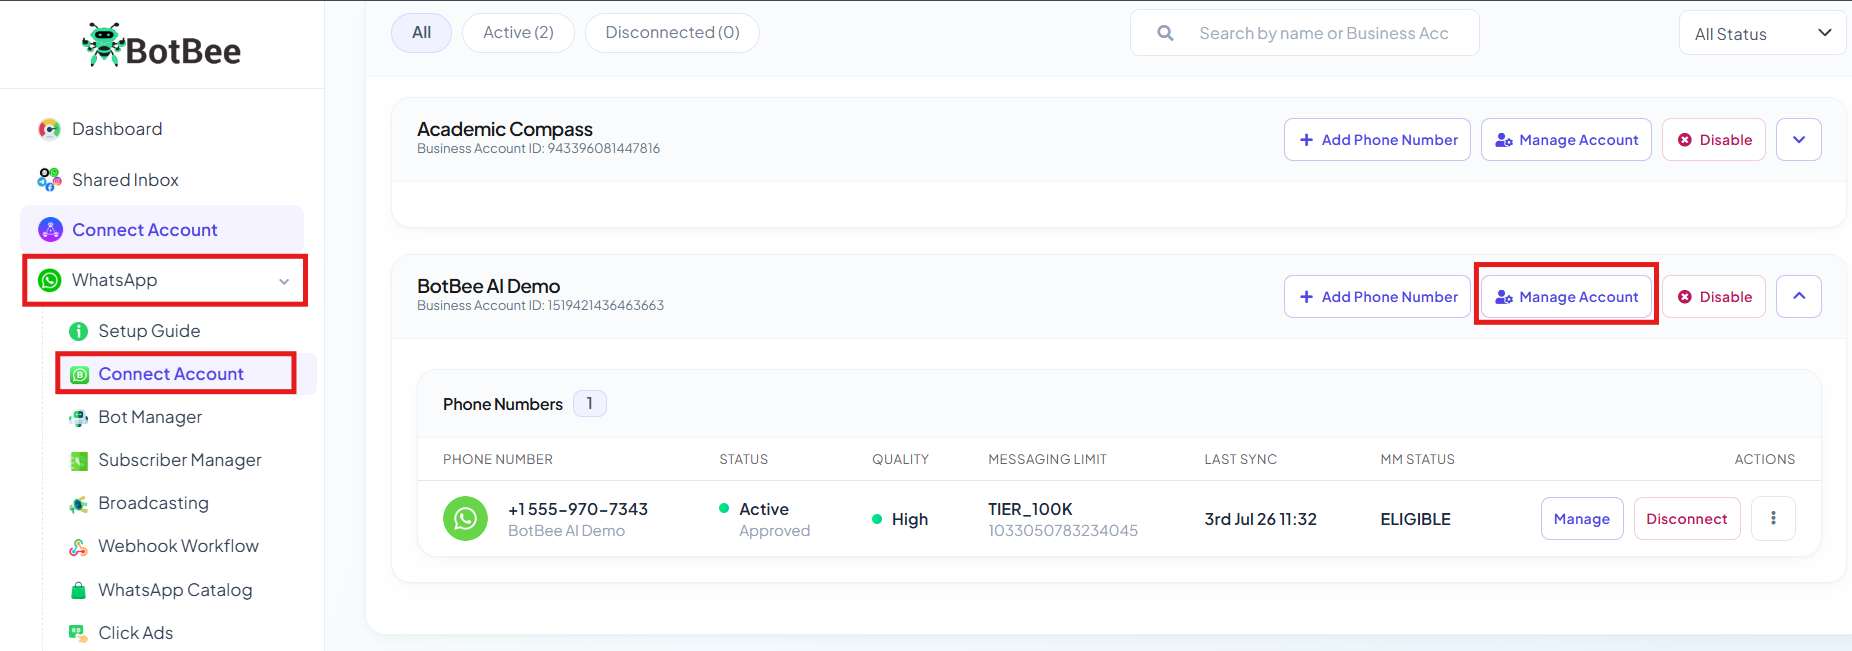1852x651 pixels.
Task: Click the Shared Inbox icon
Action: pyautogui.click(x=49, y=180)
